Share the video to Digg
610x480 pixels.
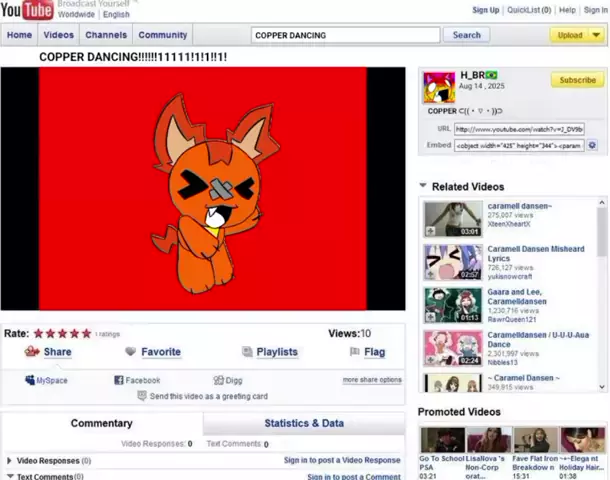pyautogui.click(x=219, y=380)
